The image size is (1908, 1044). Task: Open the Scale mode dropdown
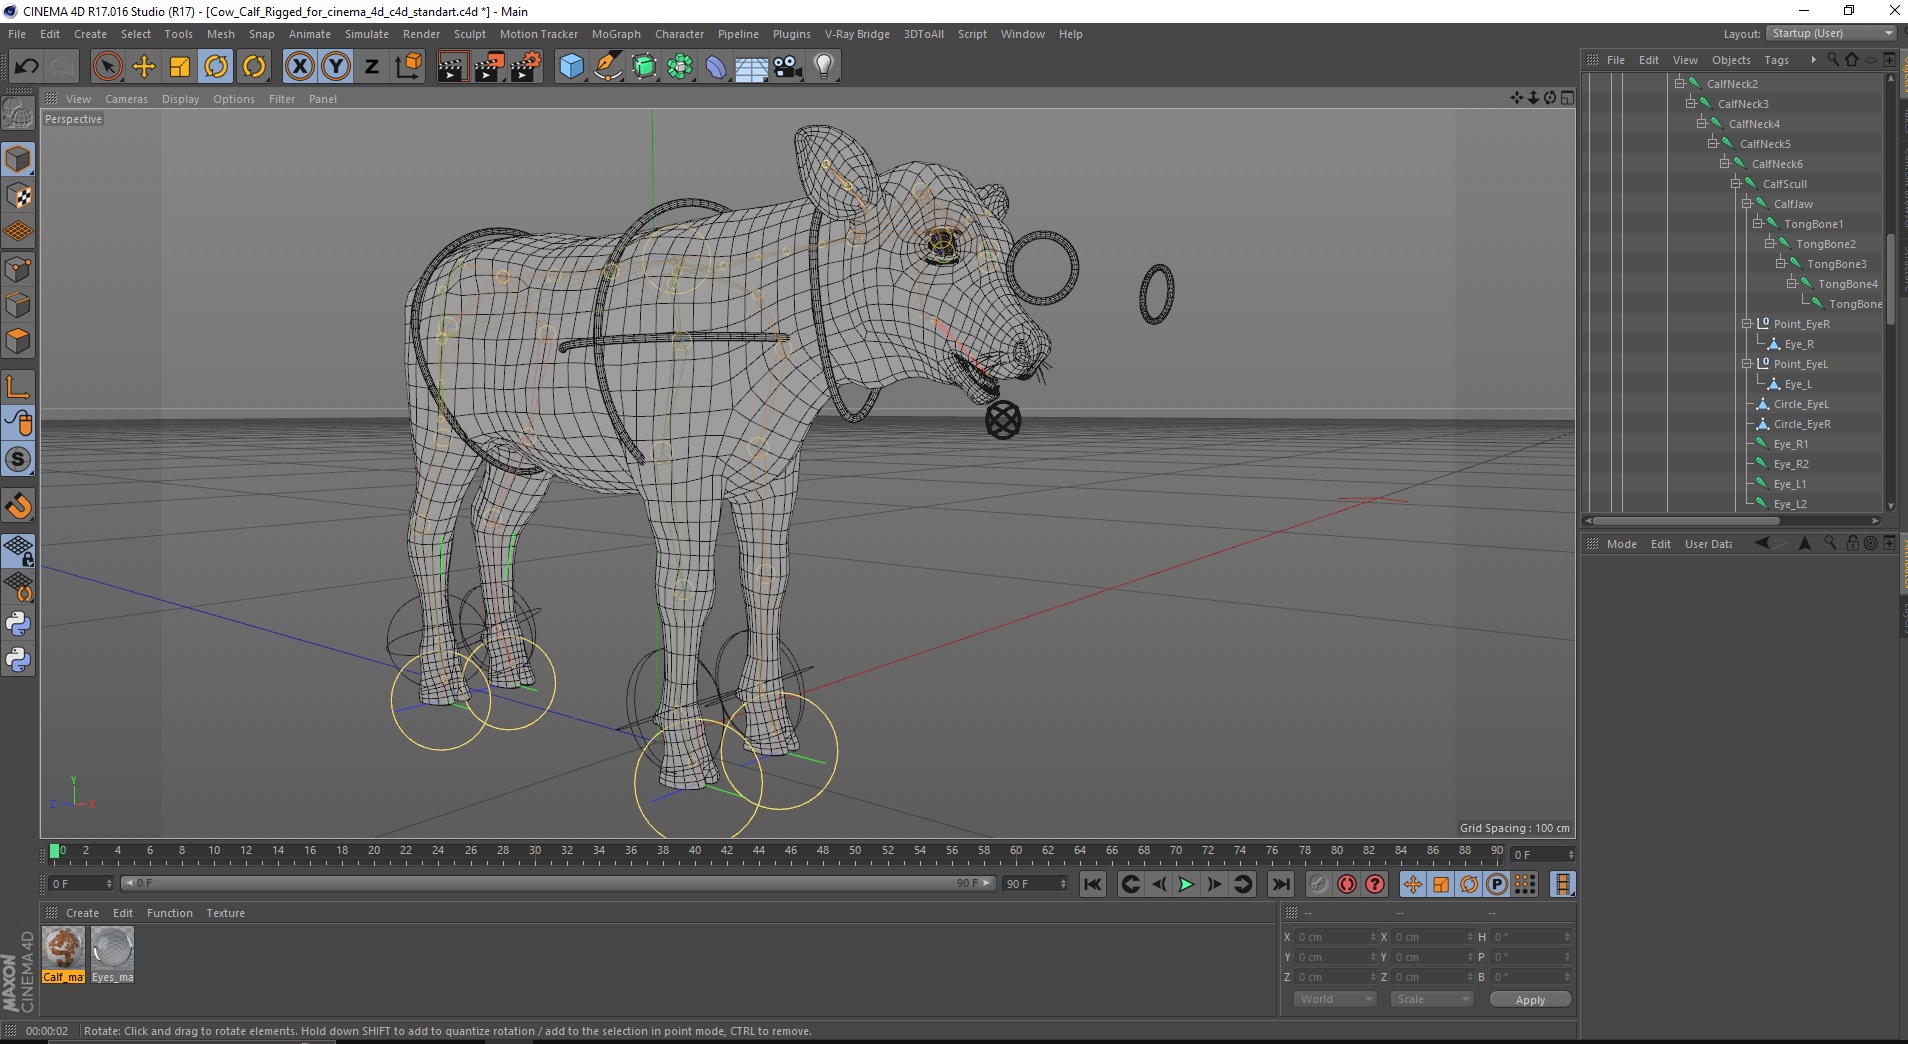[1432, 999]
